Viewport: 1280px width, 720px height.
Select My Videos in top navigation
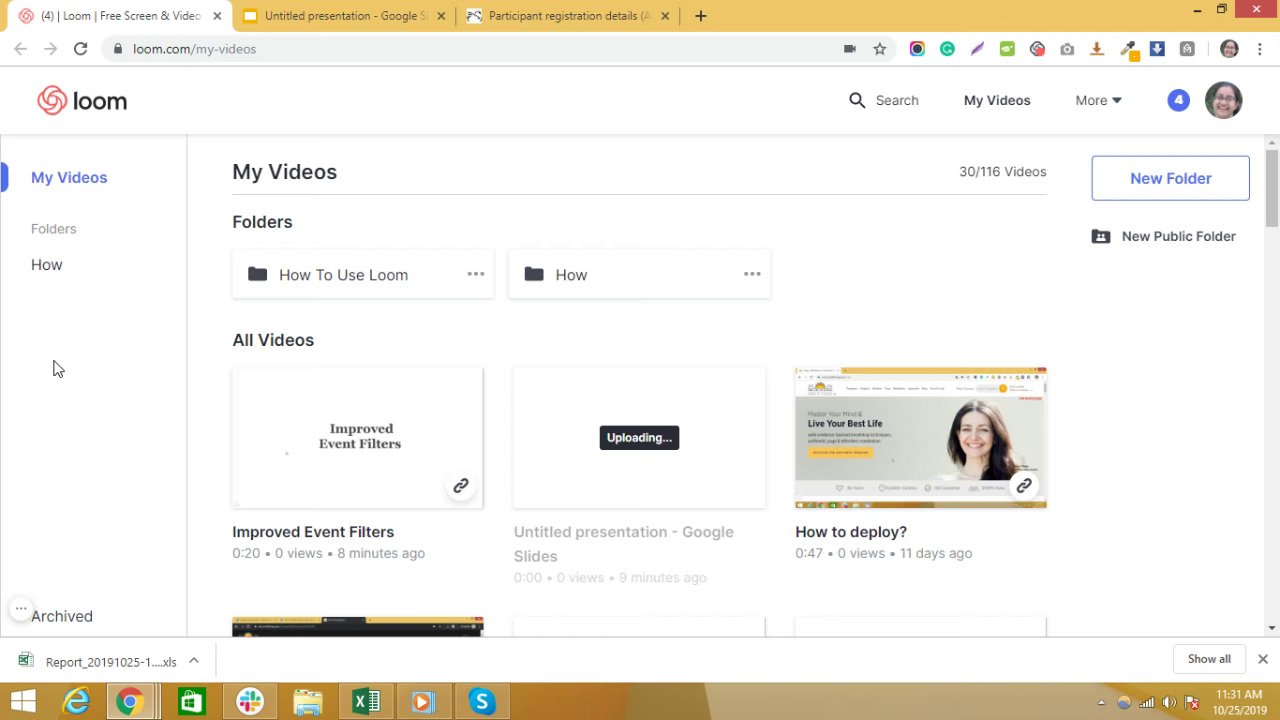coord(997,100)
